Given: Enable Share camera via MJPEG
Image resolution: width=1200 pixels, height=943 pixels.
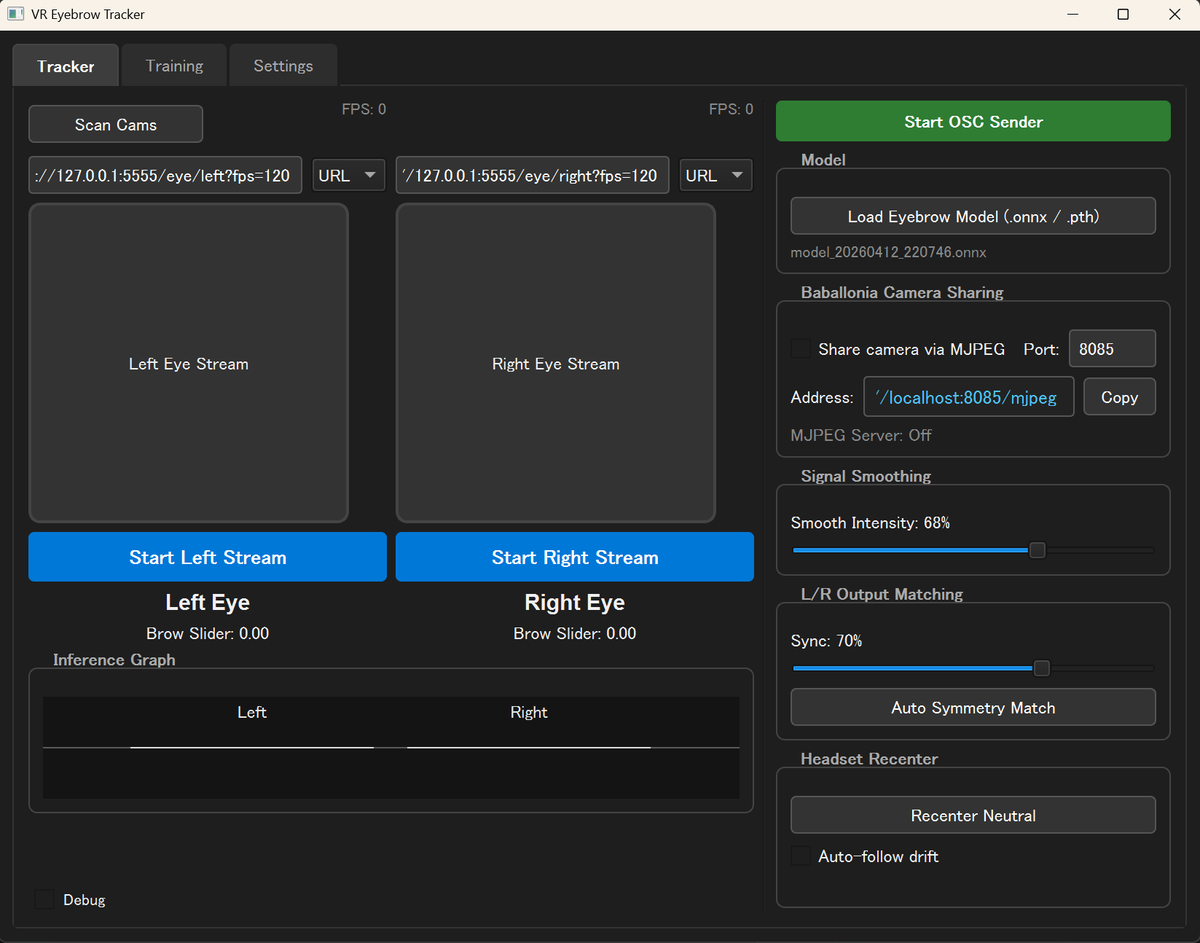Looking at the screenshot, I should [x=801, y=349].
